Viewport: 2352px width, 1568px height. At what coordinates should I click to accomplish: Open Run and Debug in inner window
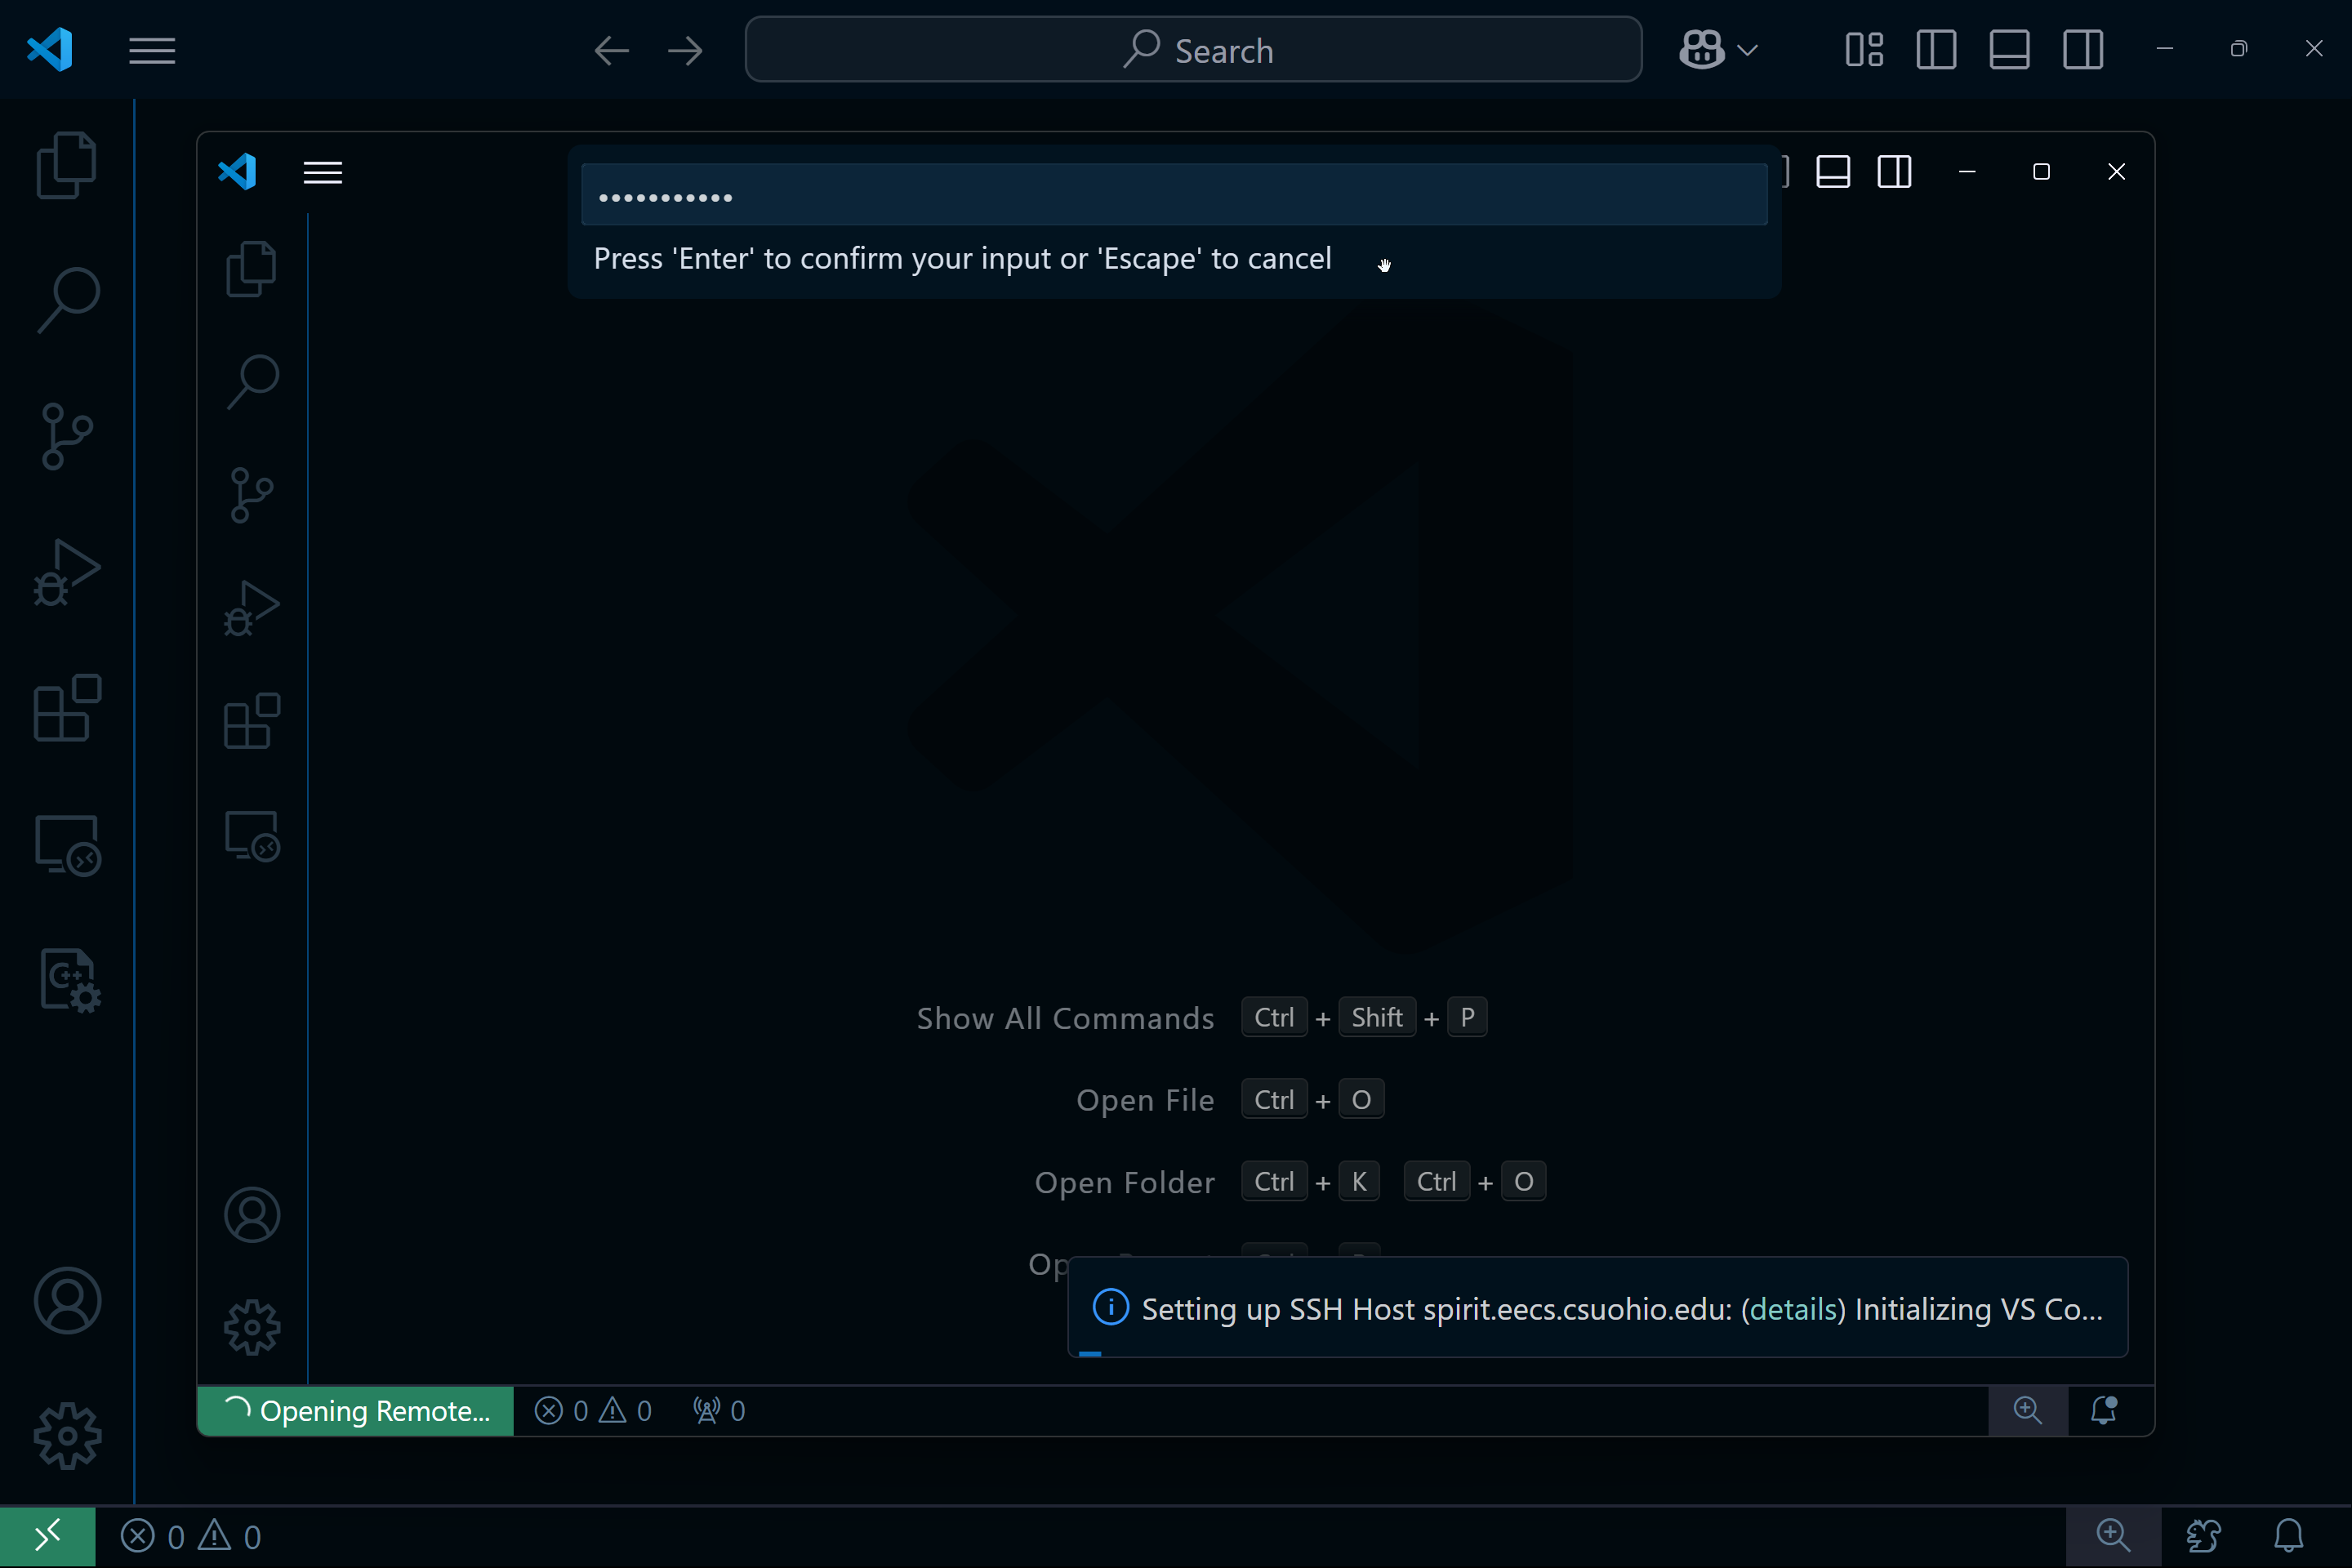[251, 608]
